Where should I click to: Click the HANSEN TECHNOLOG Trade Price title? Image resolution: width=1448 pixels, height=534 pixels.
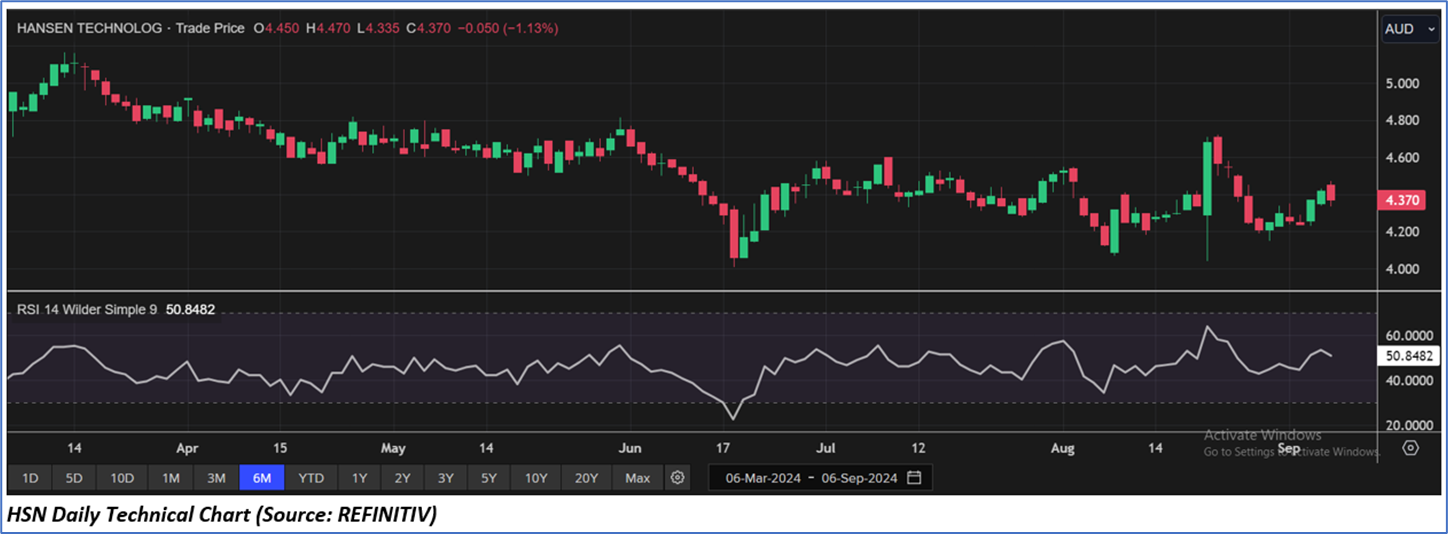tap(130, 29)
